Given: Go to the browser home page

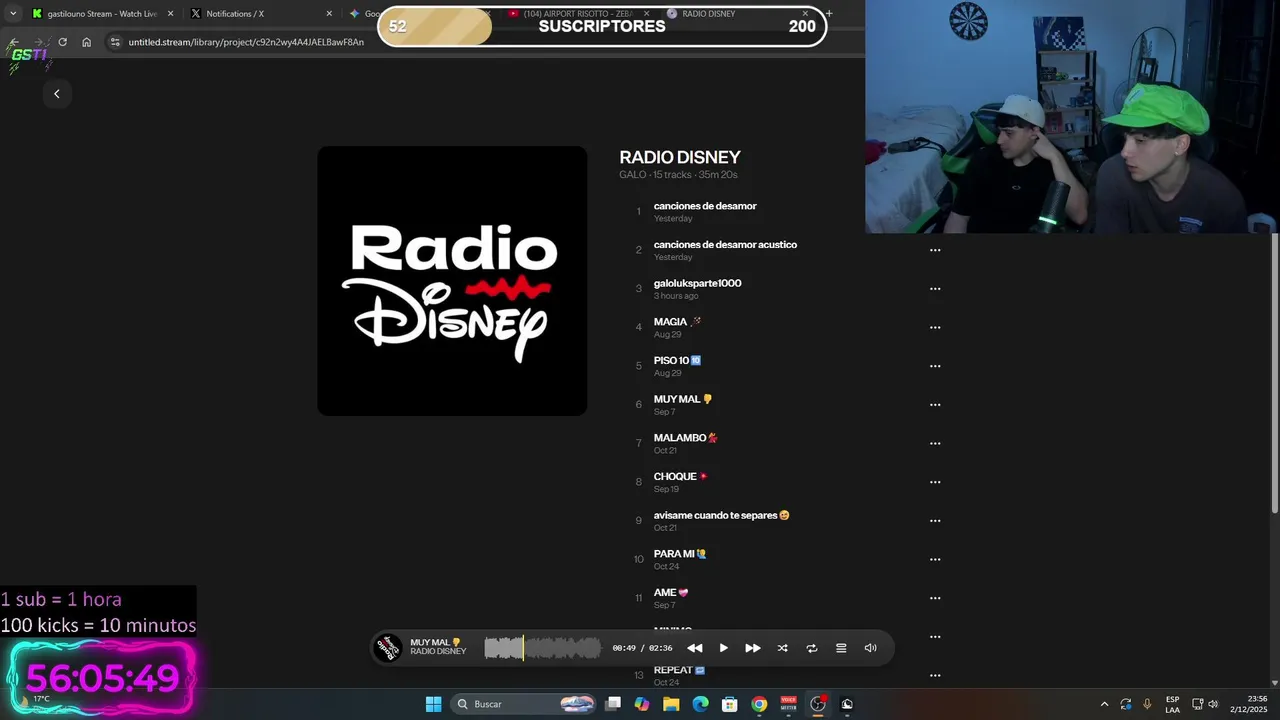Looking at the screenshot, I should (87, 42).
